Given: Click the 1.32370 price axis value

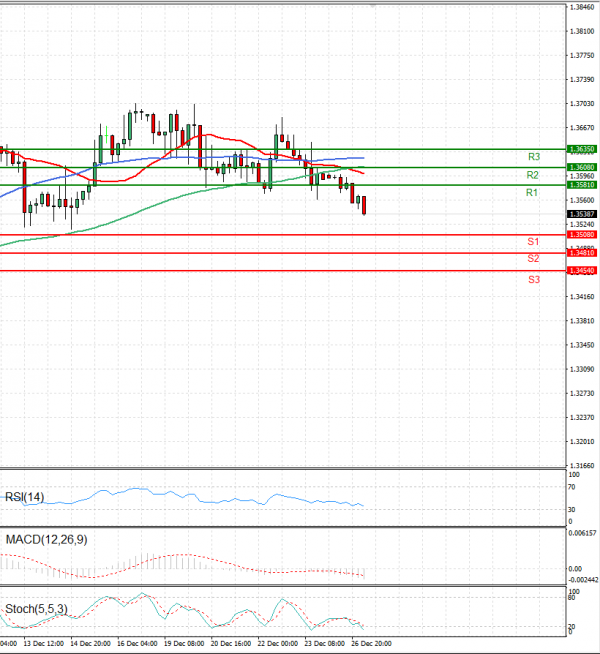Looking at the screenshot, I should coord(582,418).
